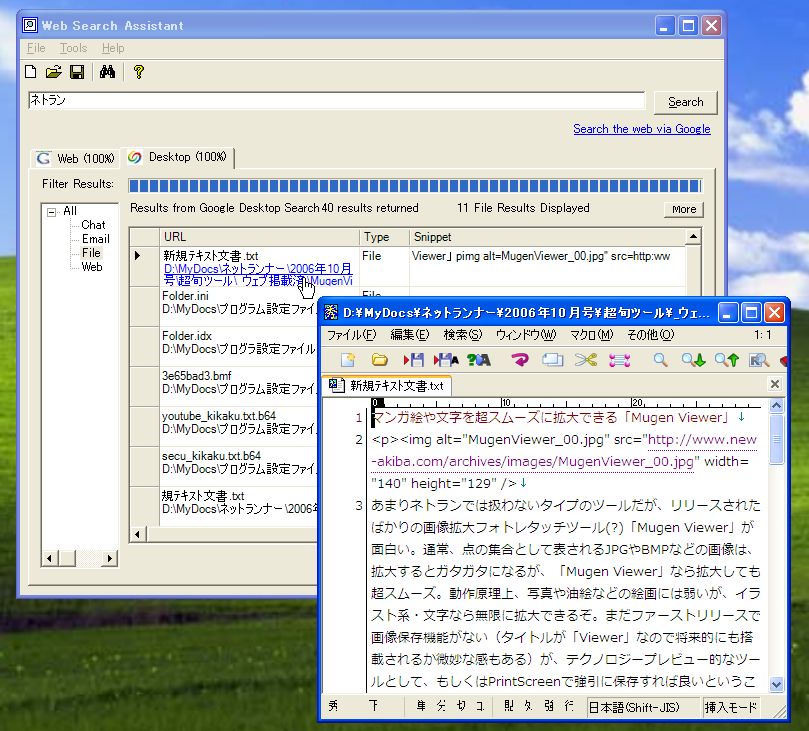Click the plain magnifier Find icon in the editor
The width and height of the screenshot is (809, 731).
(x=660, y=360)
